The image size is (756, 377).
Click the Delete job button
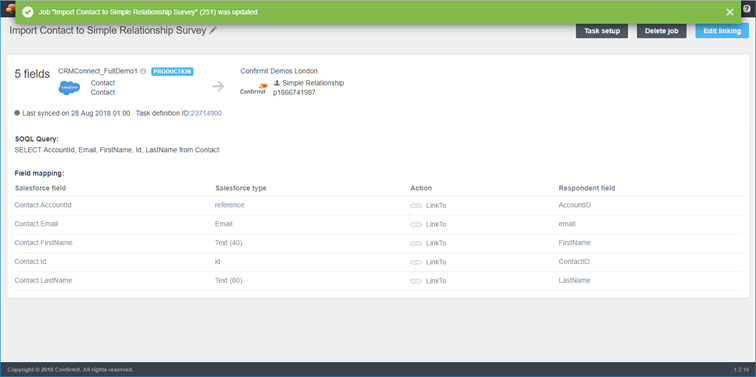662,31
